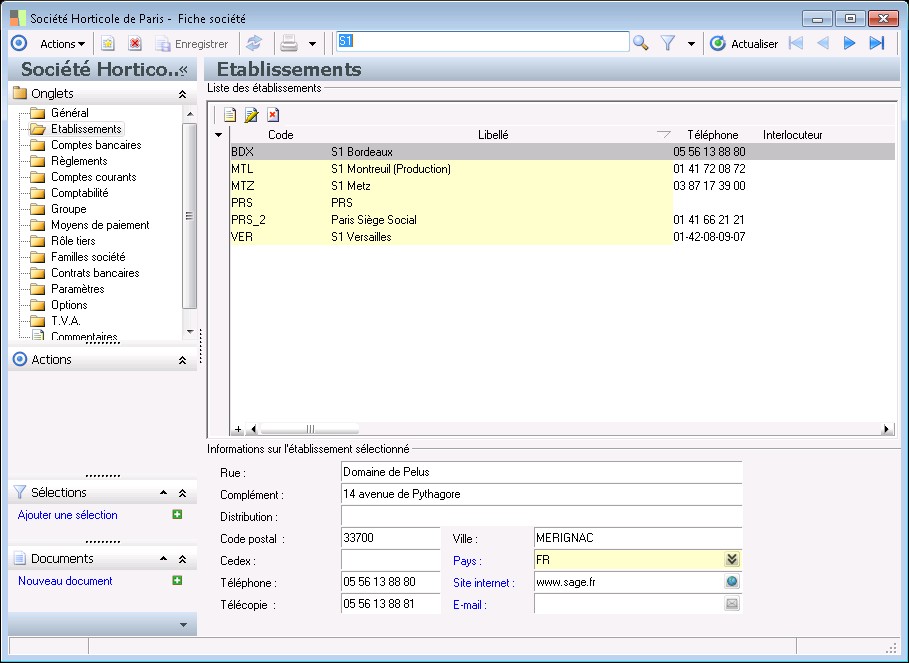Click green plus next to Nouveau document
Image resolution: width=909 pixels, height=663 pixels.
click(177, 580)
